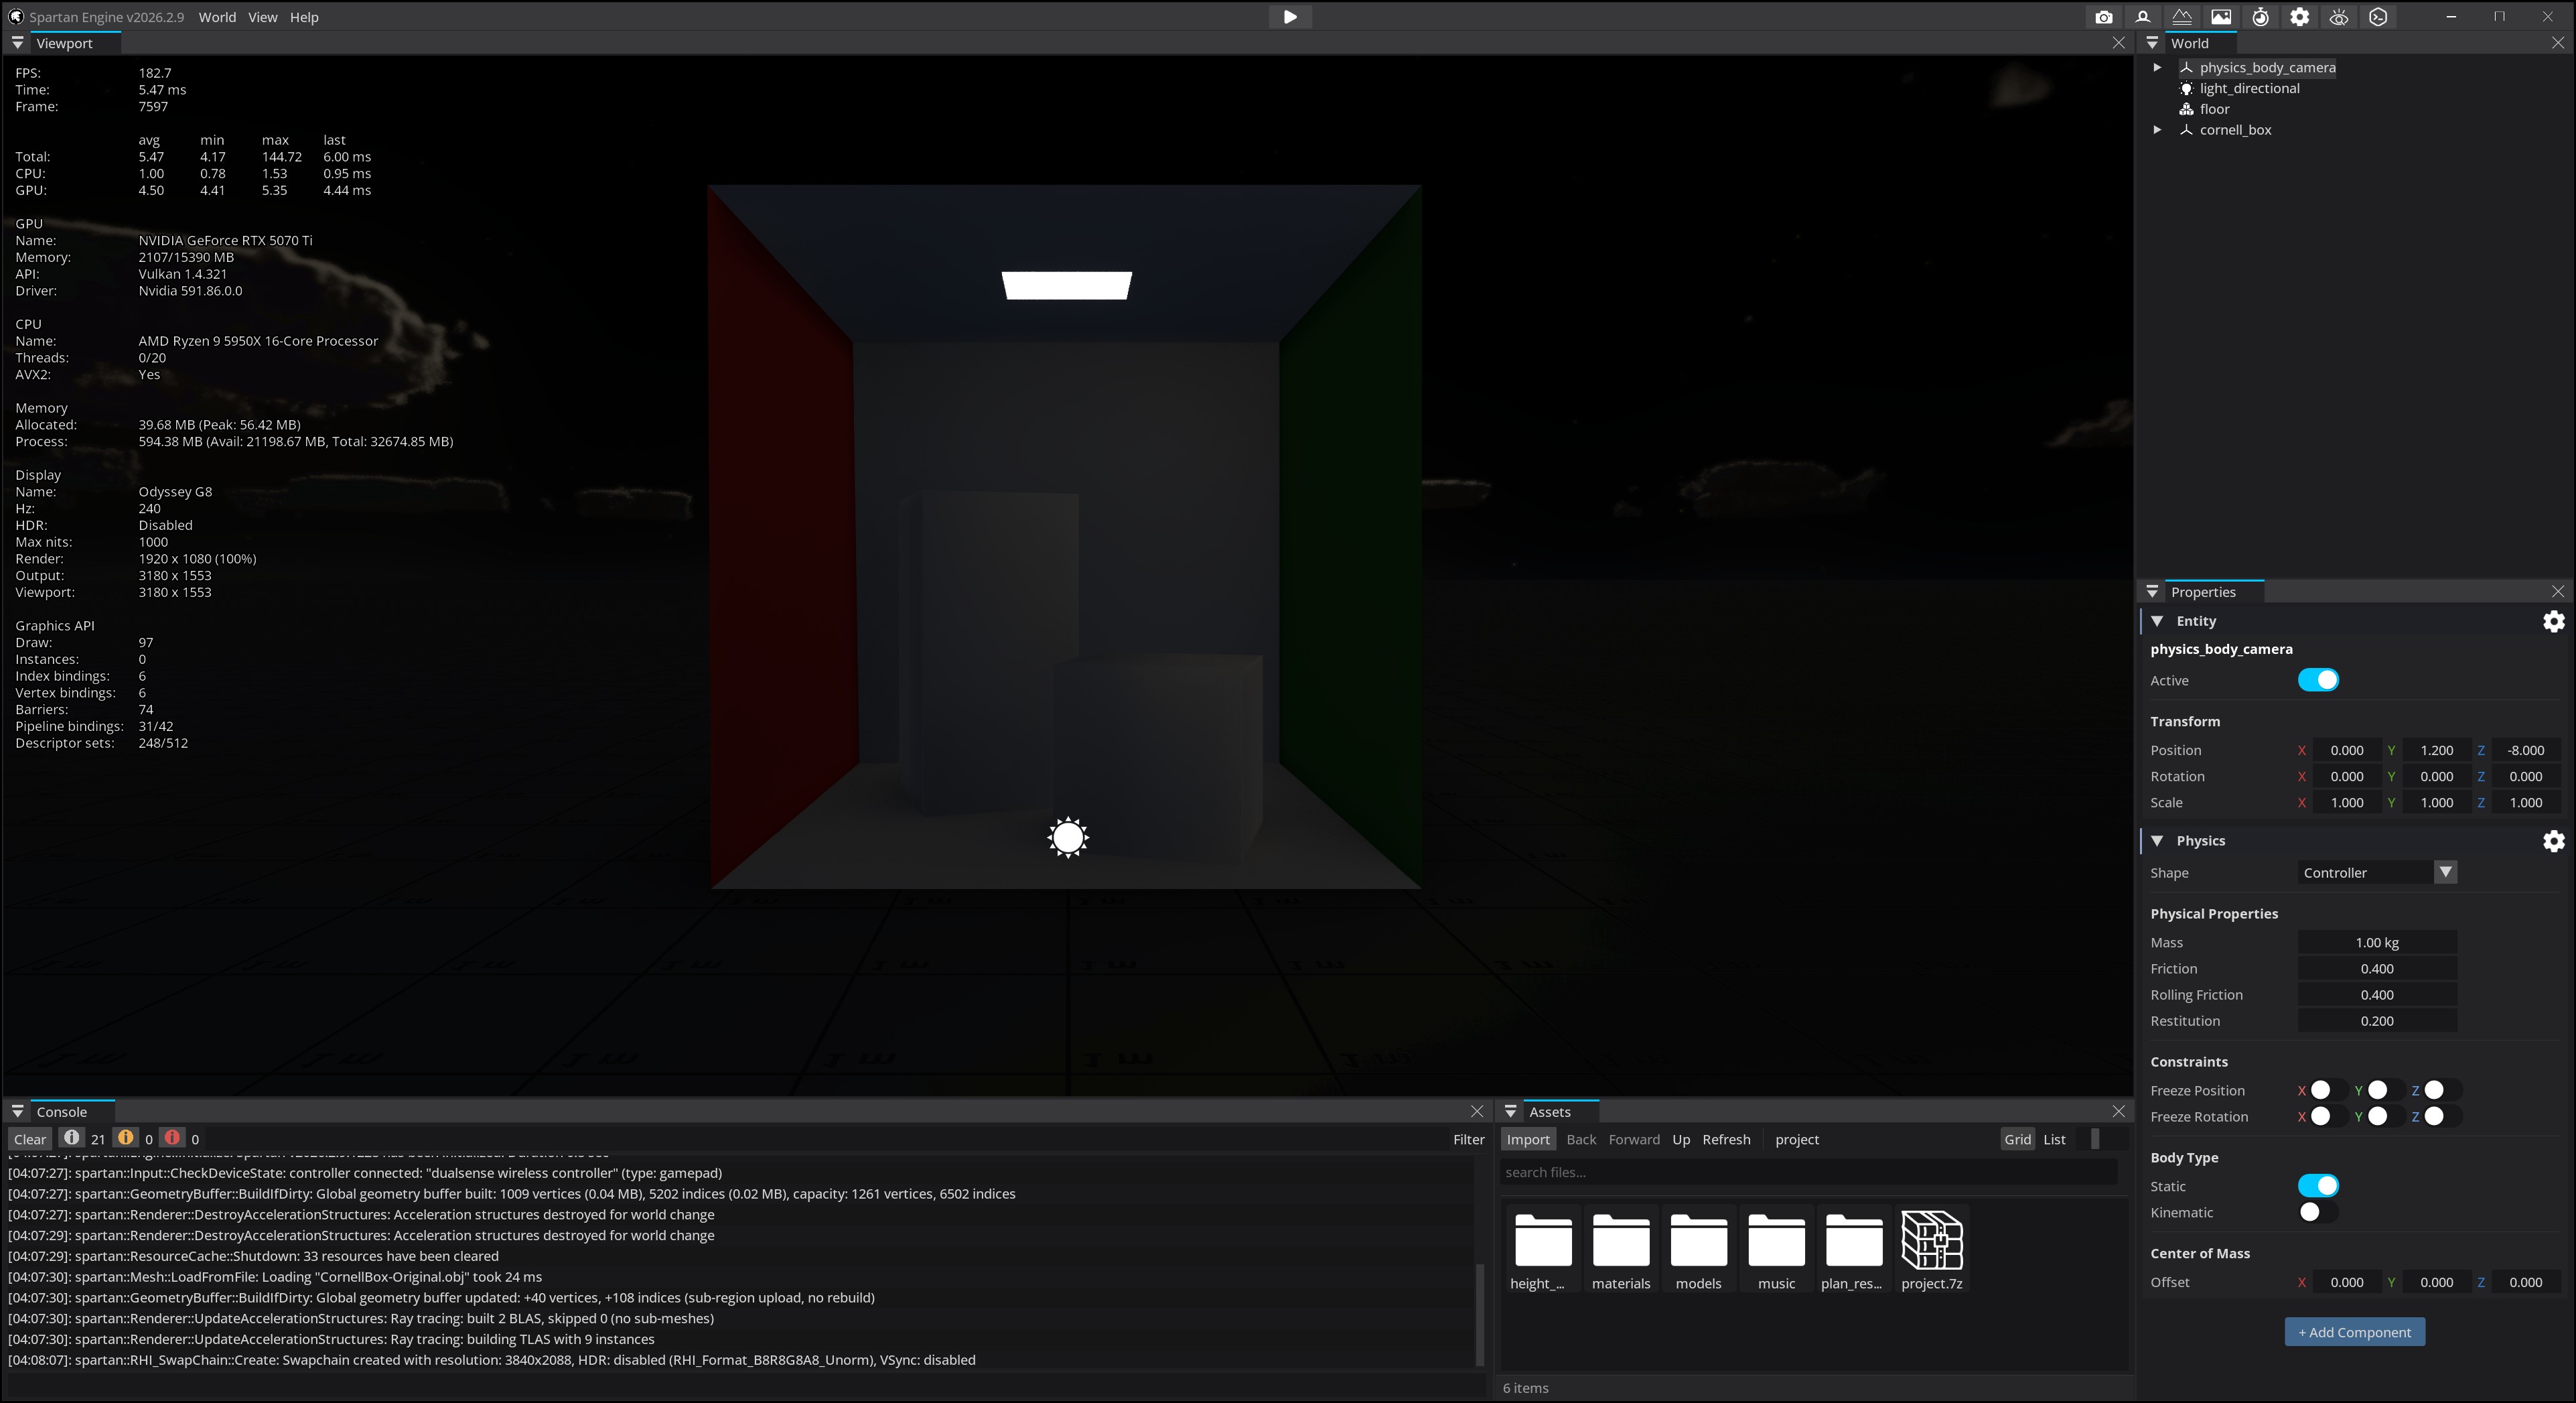Click the + Add Component button
This screenshot has height=1403, width=2576.
[2354, 1332]
